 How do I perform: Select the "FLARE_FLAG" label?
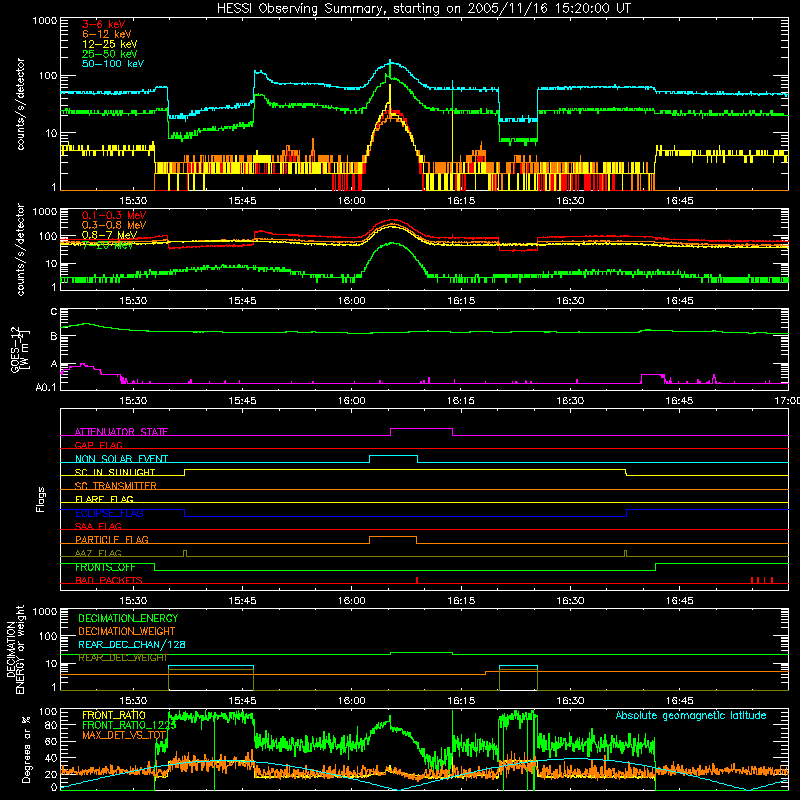tap(104, 499)
